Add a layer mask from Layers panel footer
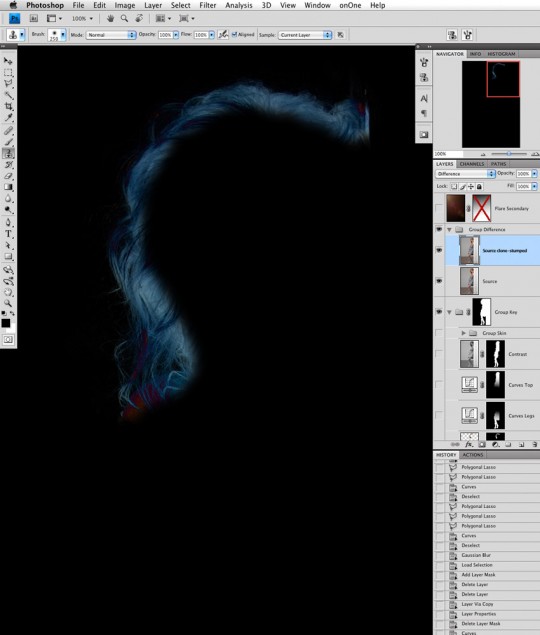 (x=482, y=444)
